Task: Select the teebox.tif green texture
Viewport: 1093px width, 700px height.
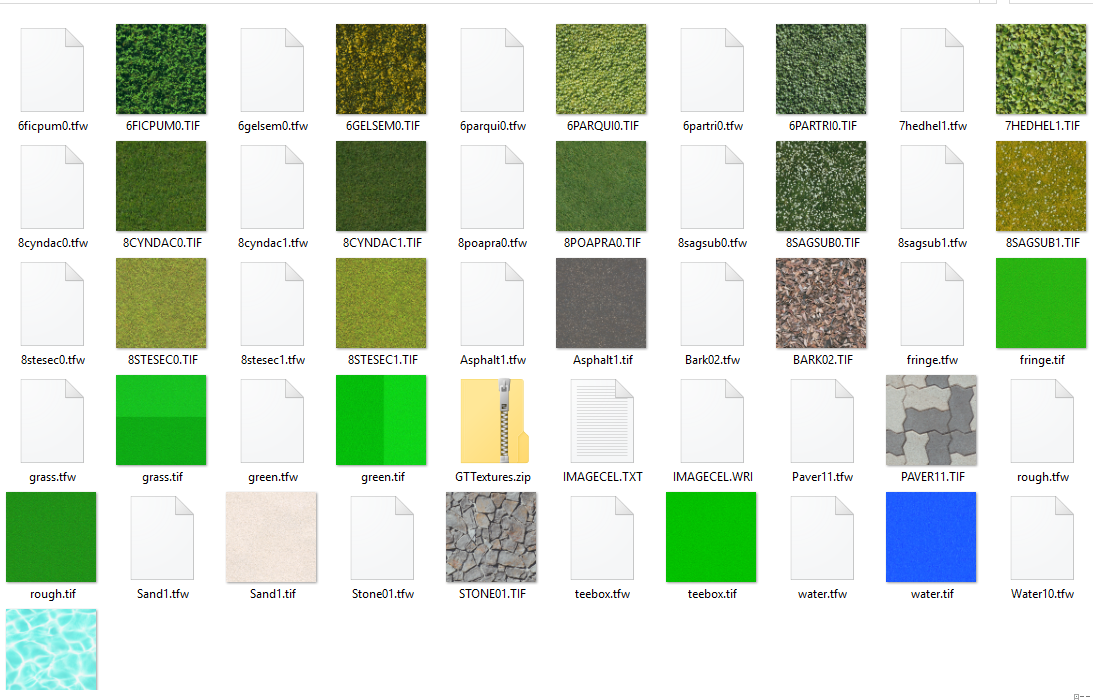Action: pos(711,537)
